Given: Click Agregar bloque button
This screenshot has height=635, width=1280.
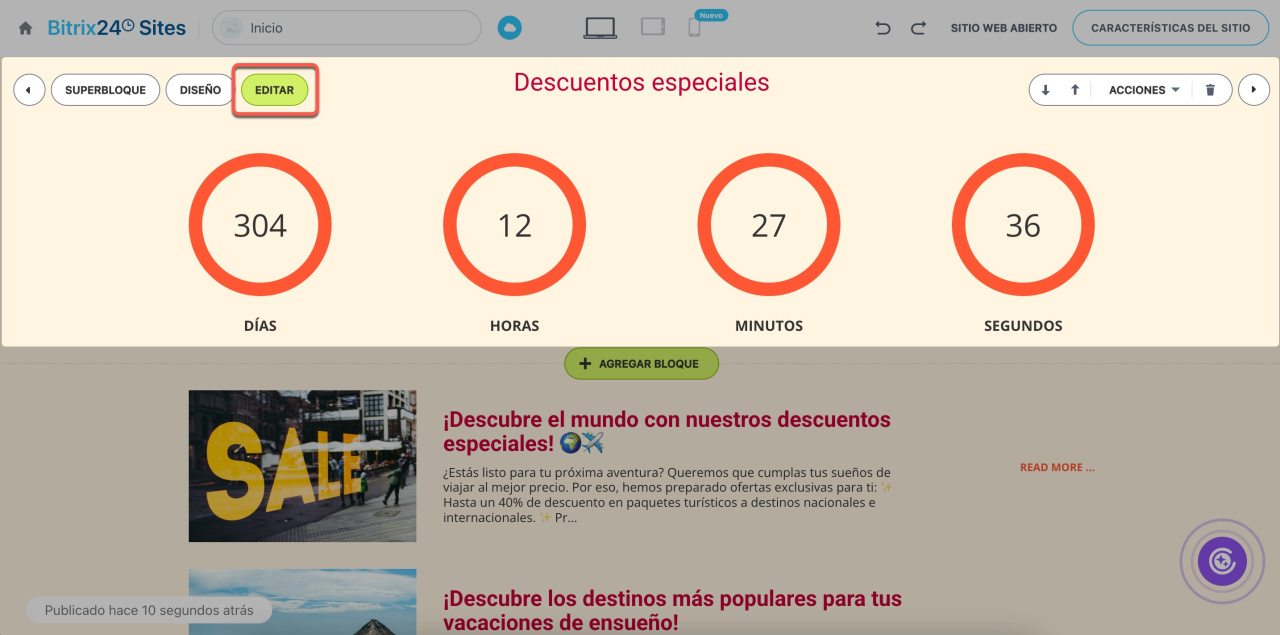Looking at the screenshot, I should click(641, 364).
